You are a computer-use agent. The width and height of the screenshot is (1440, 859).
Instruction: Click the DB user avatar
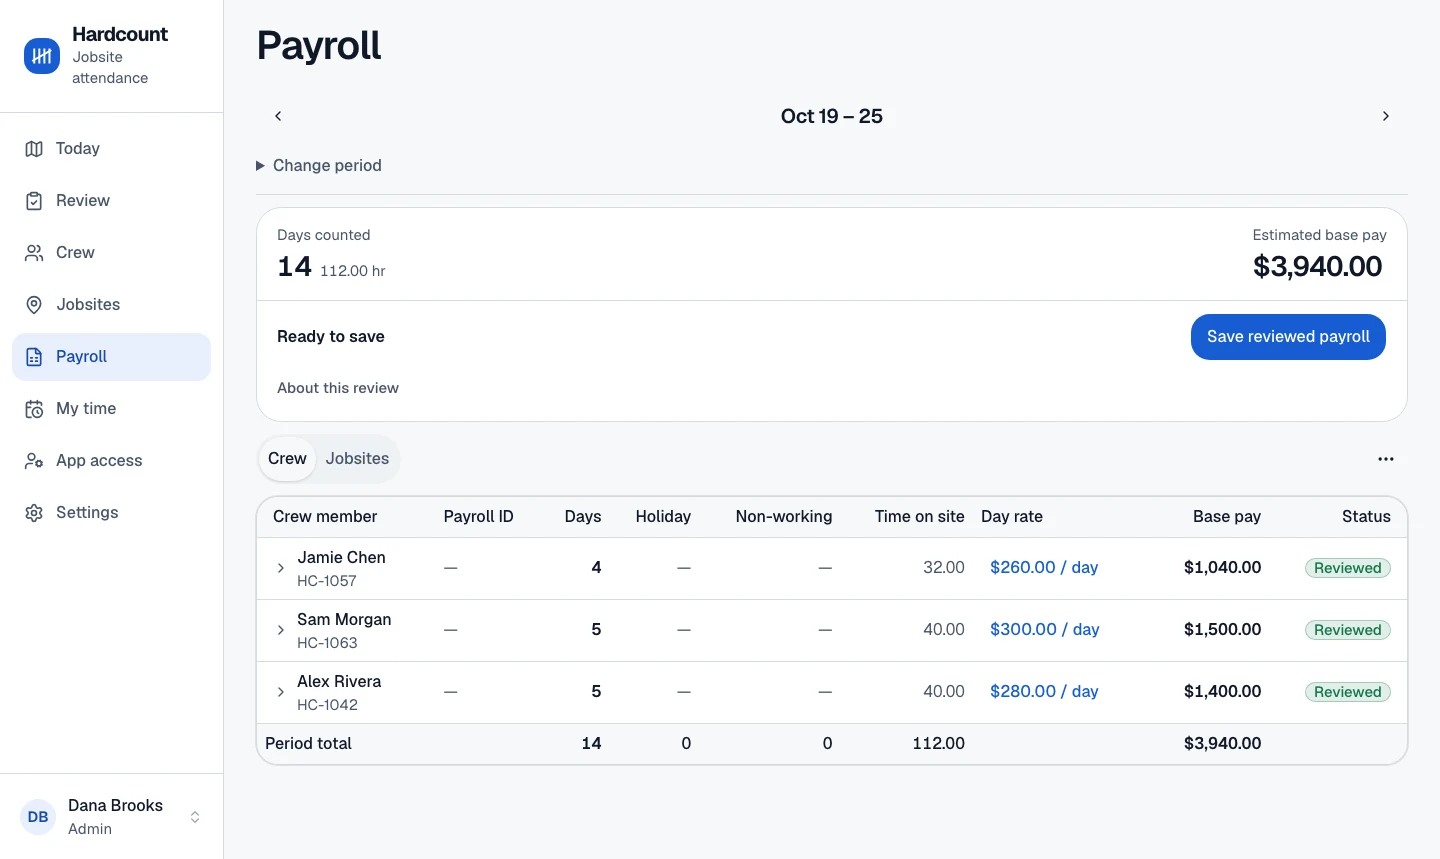[x=38, y=817]
